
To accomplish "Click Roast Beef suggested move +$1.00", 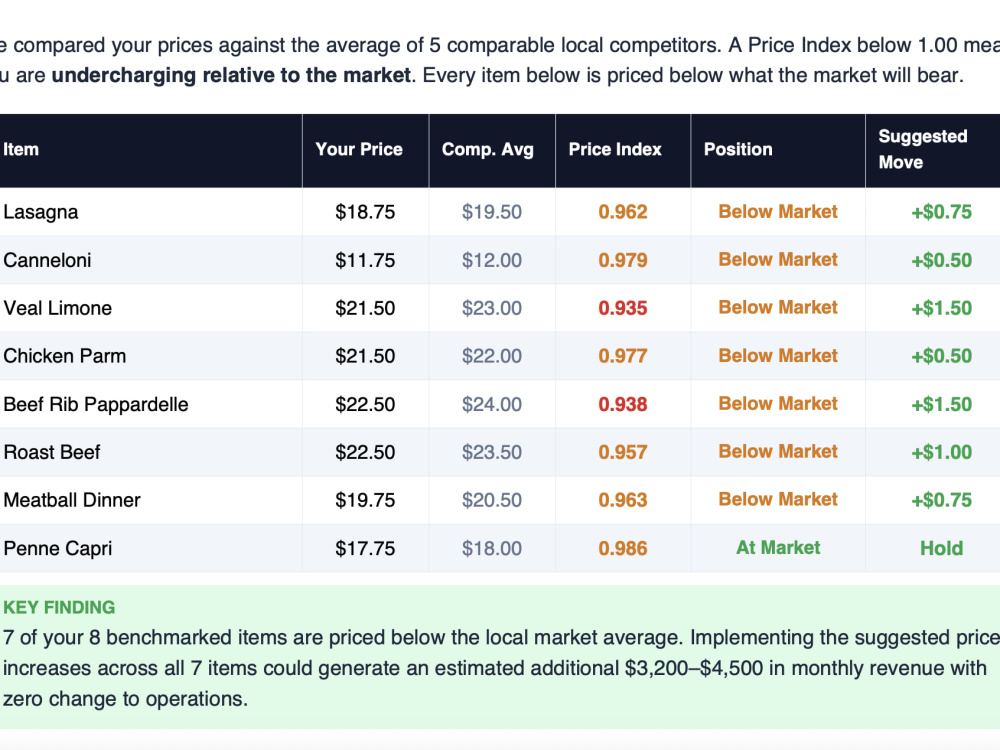I will click(941, 452).
